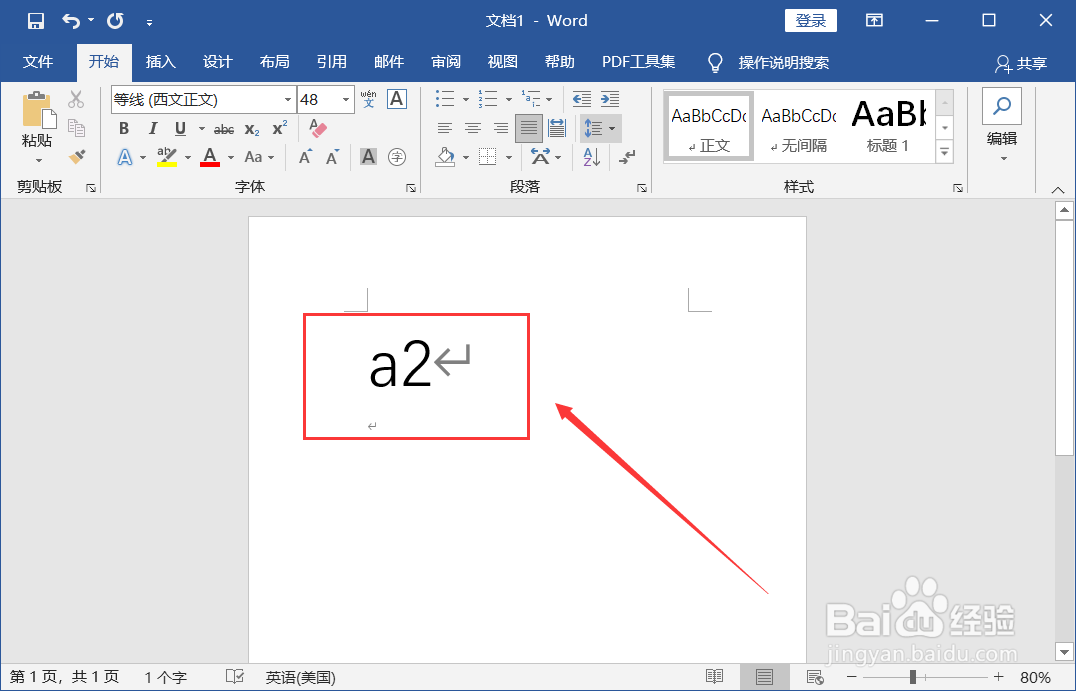Image resolution: width=1076 pixels, height=691 pixels.
Task: Open line and paragraph spacing
Action: pos(600,128)
